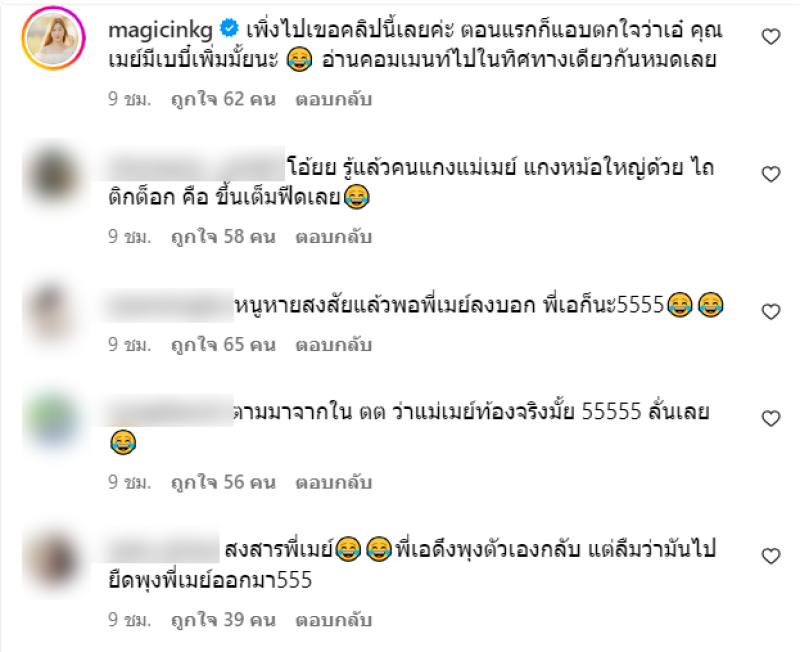Image resolution: width=800 pixels, height=652 pixels.
Task: View who liked: ถูกใจ 65 คน
Action: [x=223, y=345]
